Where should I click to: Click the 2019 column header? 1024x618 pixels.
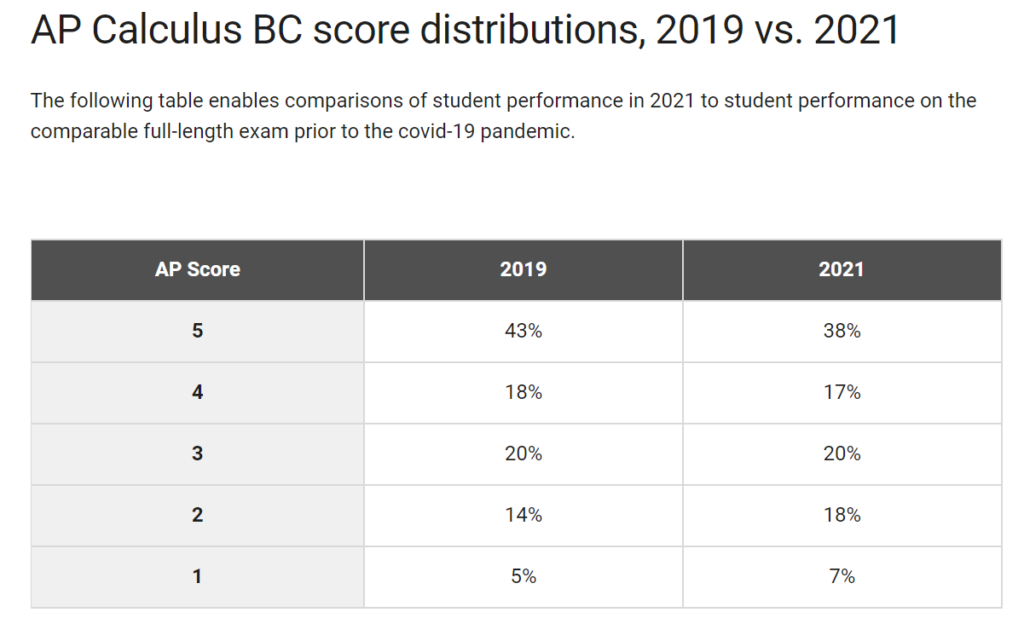[x=523, y=269]
